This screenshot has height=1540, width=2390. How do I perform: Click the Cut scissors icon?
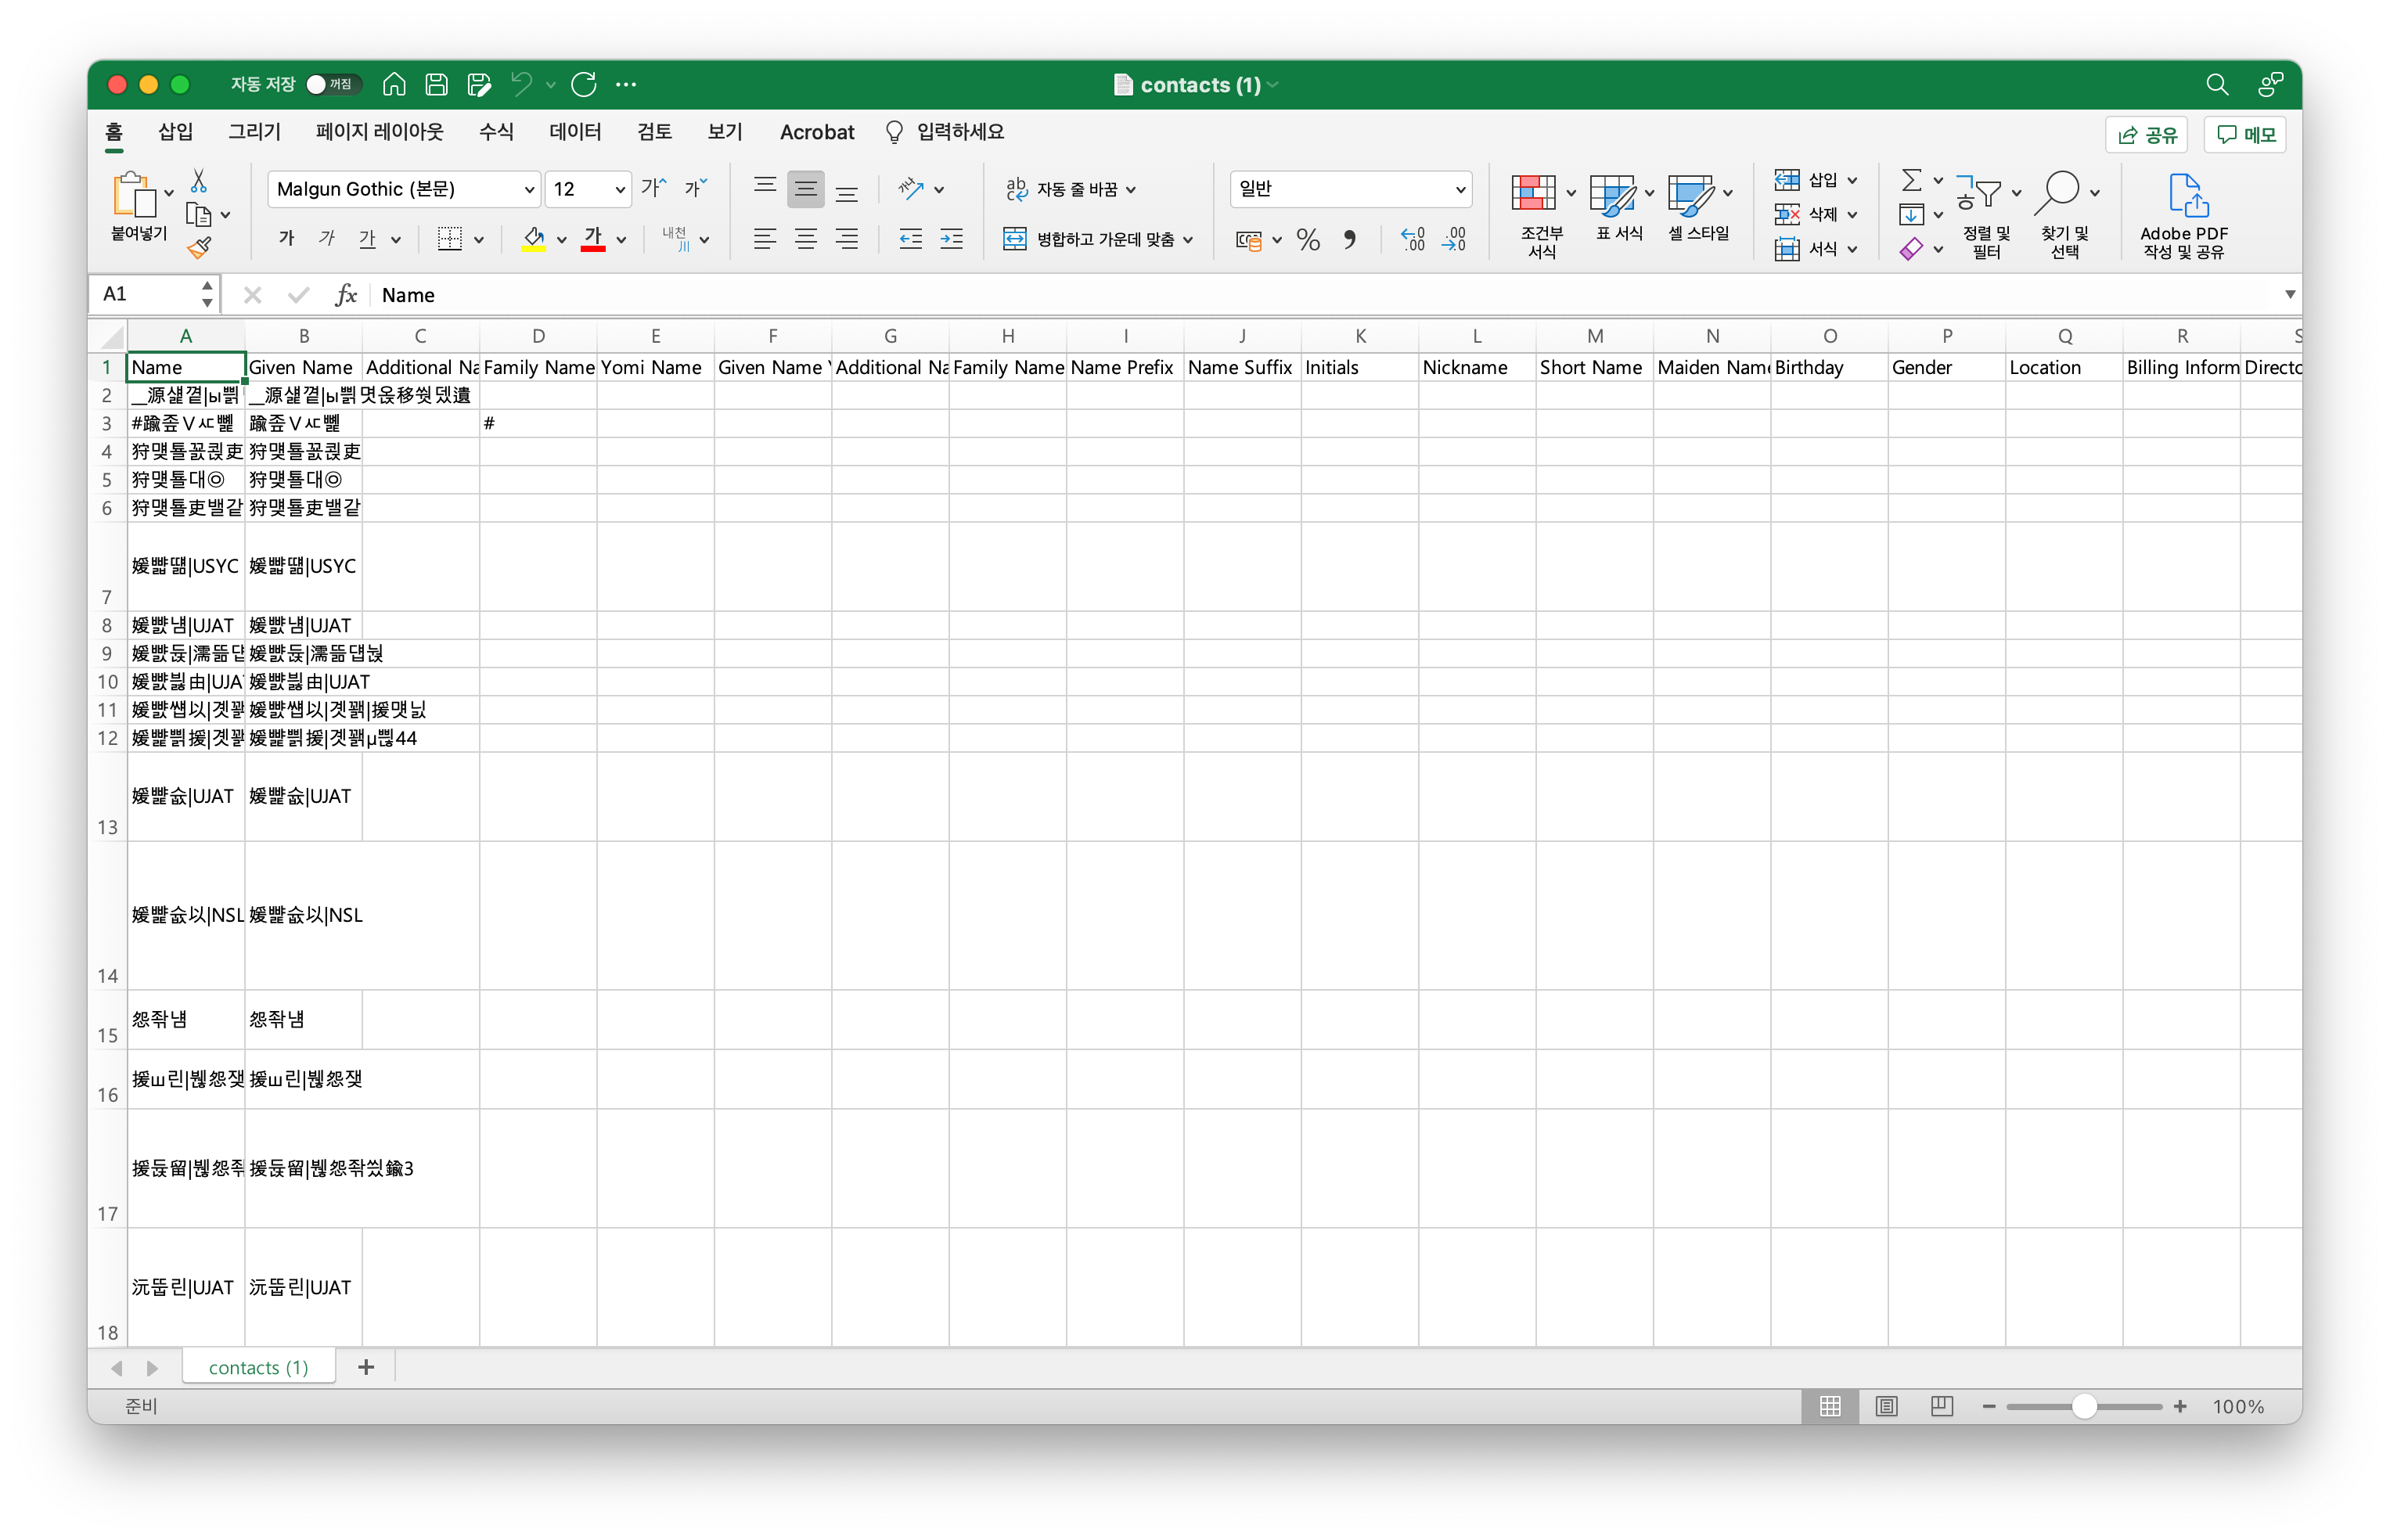point(199,181)
